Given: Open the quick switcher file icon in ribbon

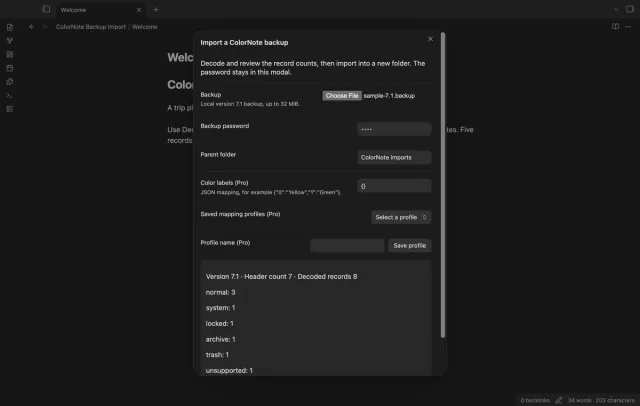Looking at the screenshot, I should coord(10,27).
